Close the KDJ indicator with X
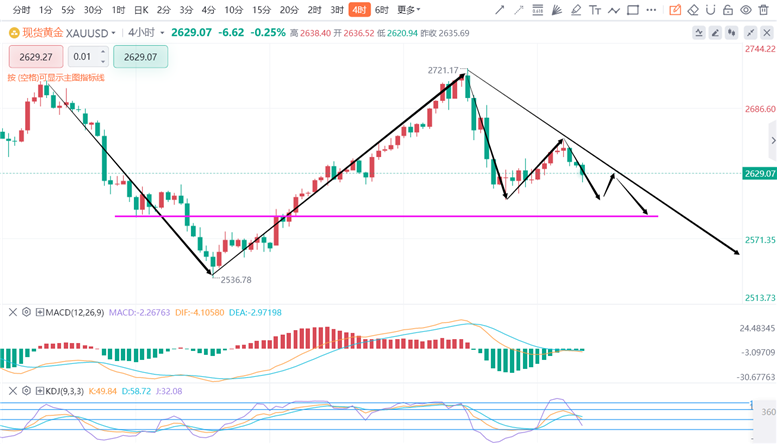The image size is (777, 444). pyautogui.click(x=13, y=391)
